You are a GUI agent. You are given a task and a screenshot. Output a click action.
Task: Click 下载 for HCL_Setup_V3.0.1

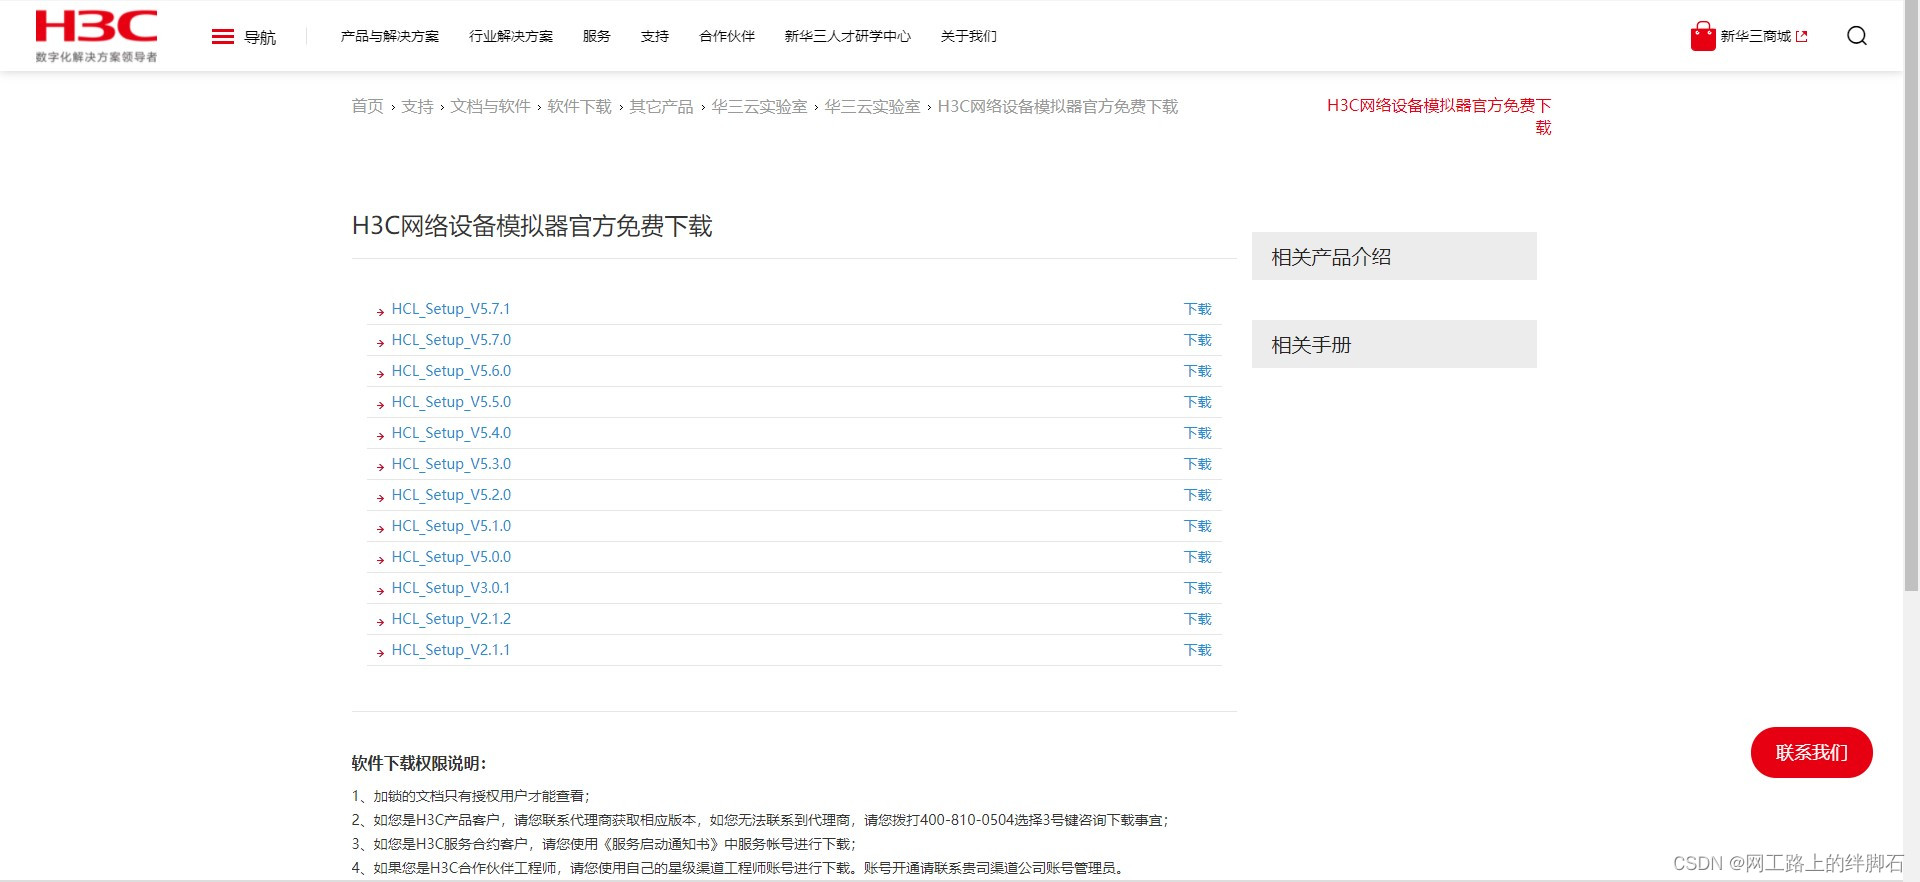tap(1198, 588)
